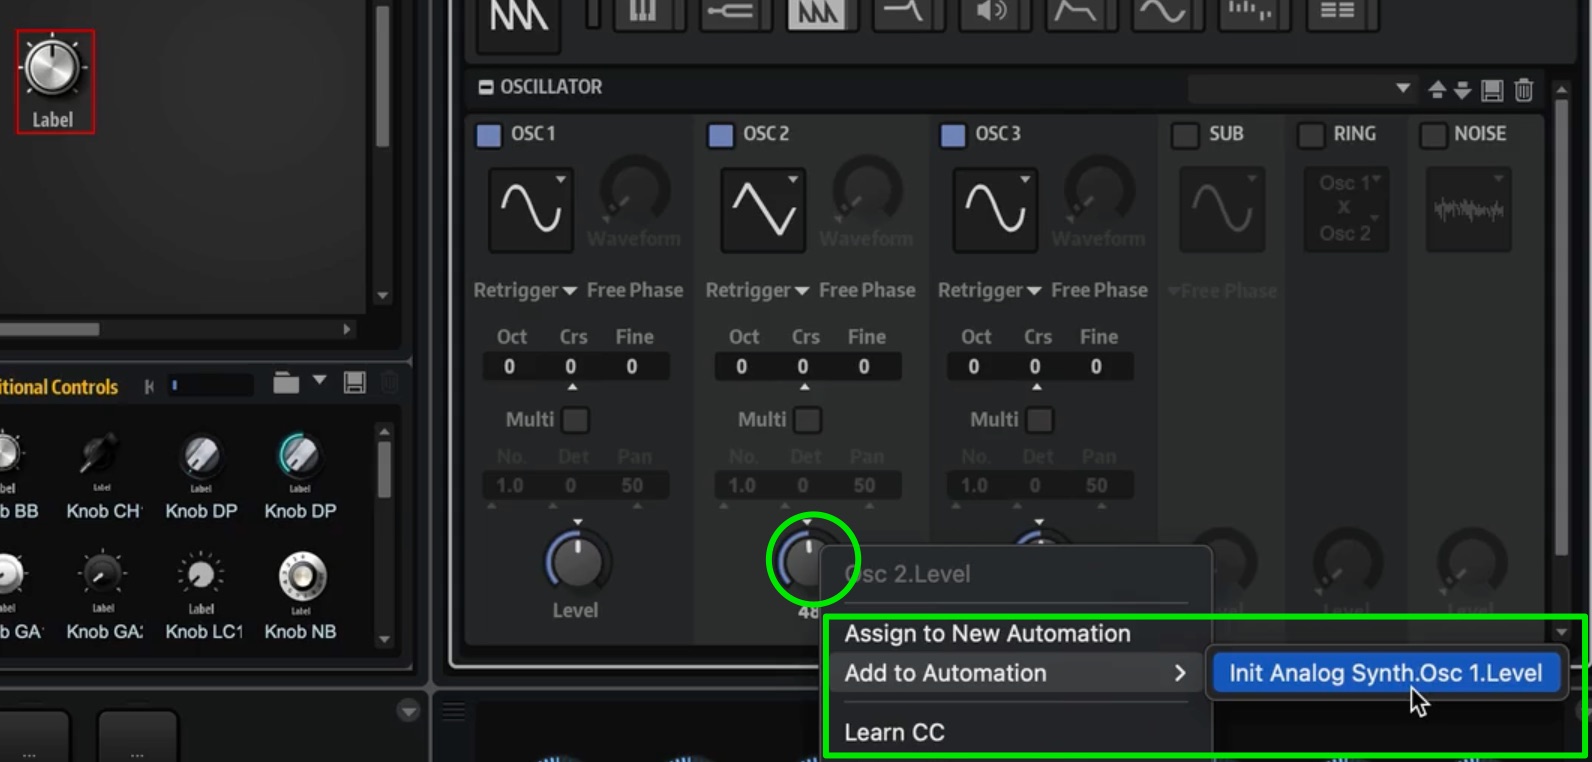Click the OSC 2 triangle waveform display
This screenshot has width=1592, height=762.
coord(763,209)
